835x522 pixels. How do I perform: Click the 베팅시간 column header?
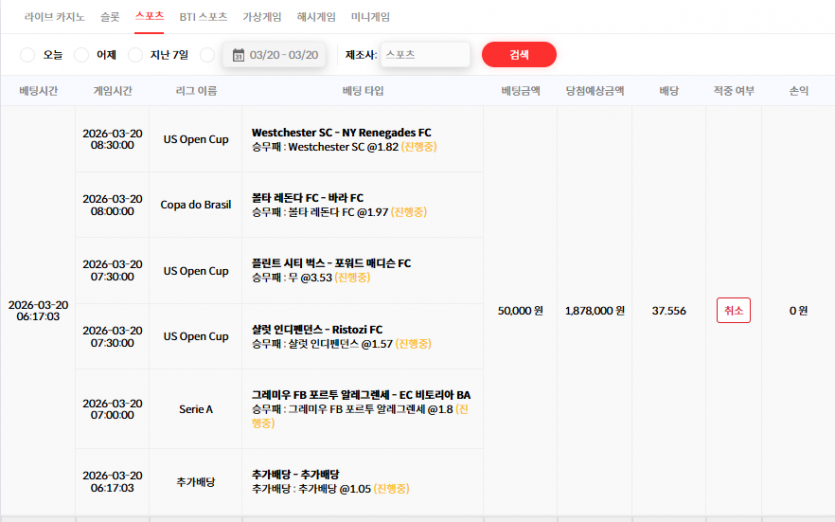[38, 91]
